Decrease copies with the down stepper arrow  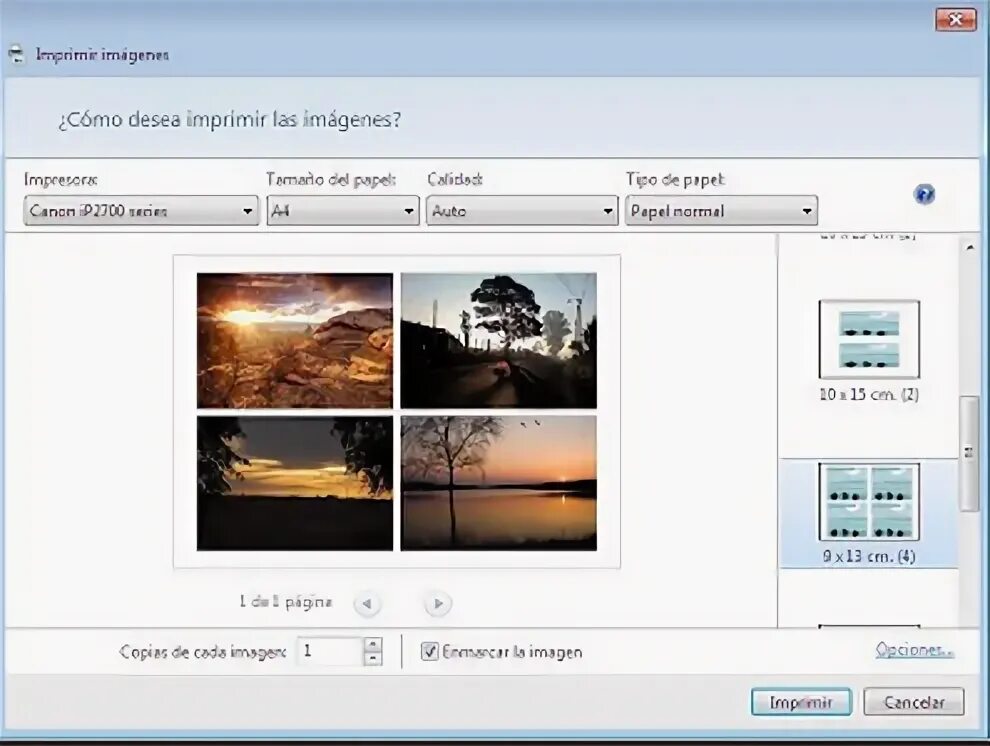click(x=373, y=658)
